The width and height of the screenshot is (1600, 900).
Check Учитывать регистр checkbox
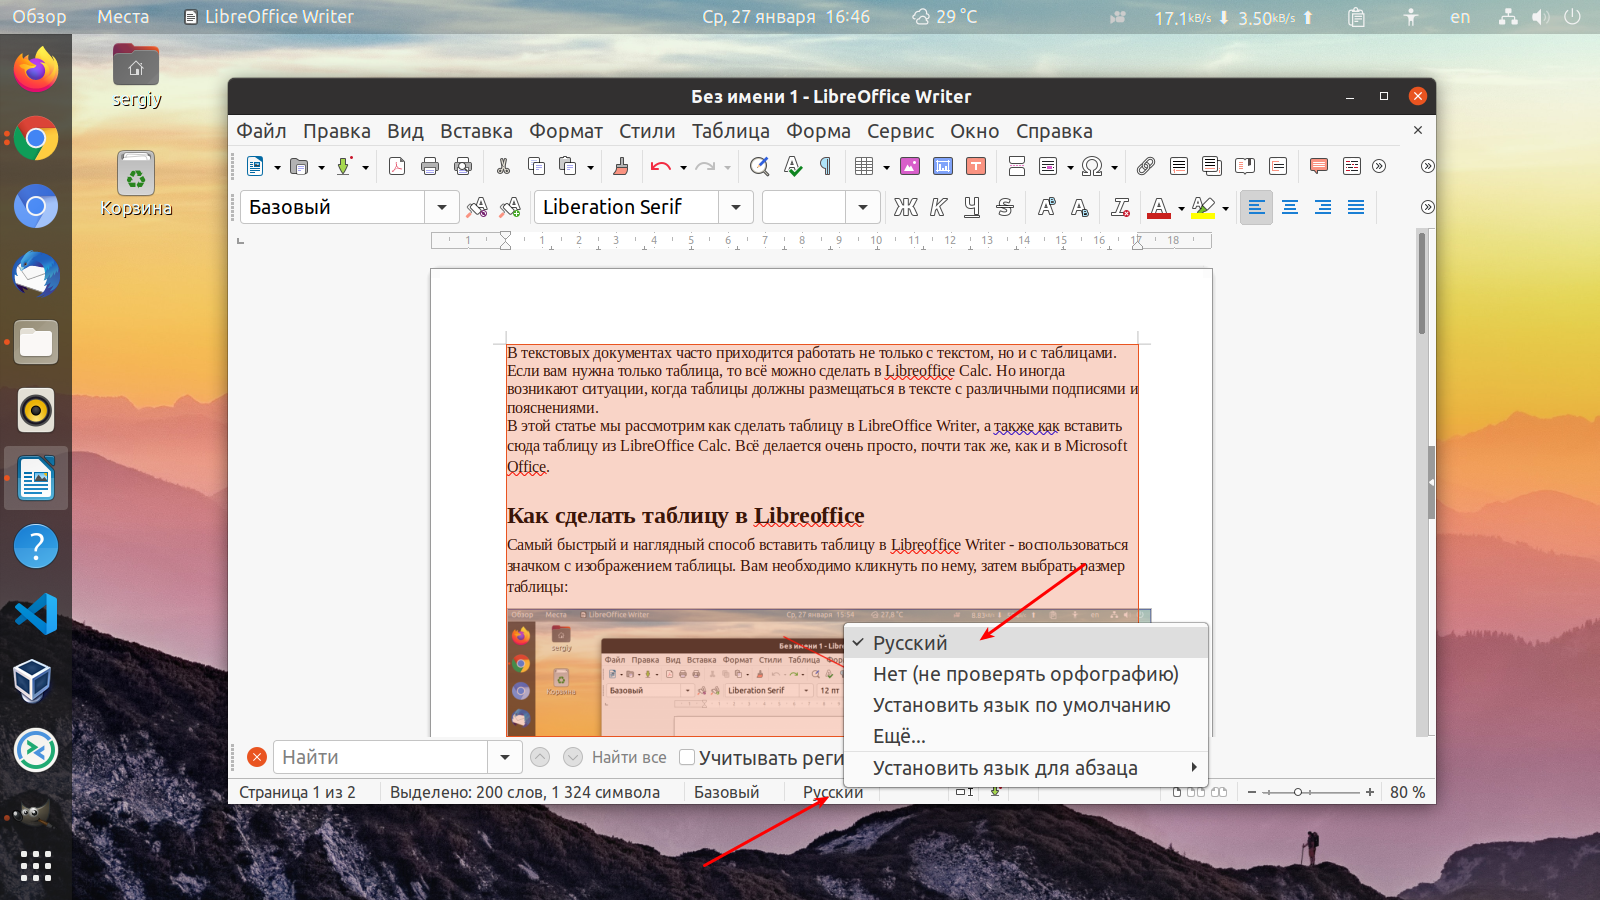point(687,757)
